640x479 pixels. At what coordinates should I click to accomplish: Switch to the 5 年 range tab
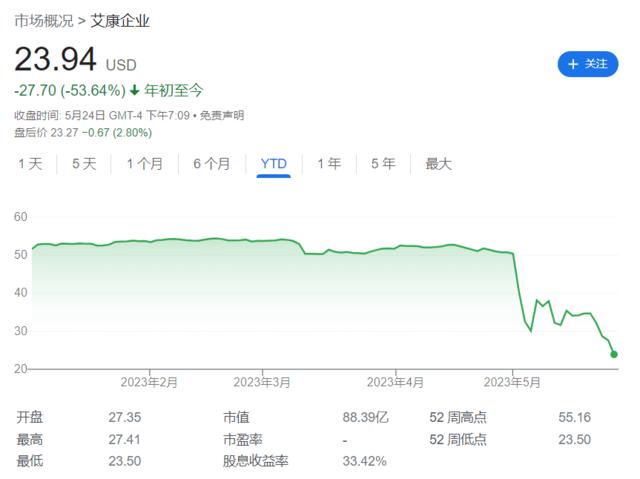pyautogui.click(x=383, y=164)
